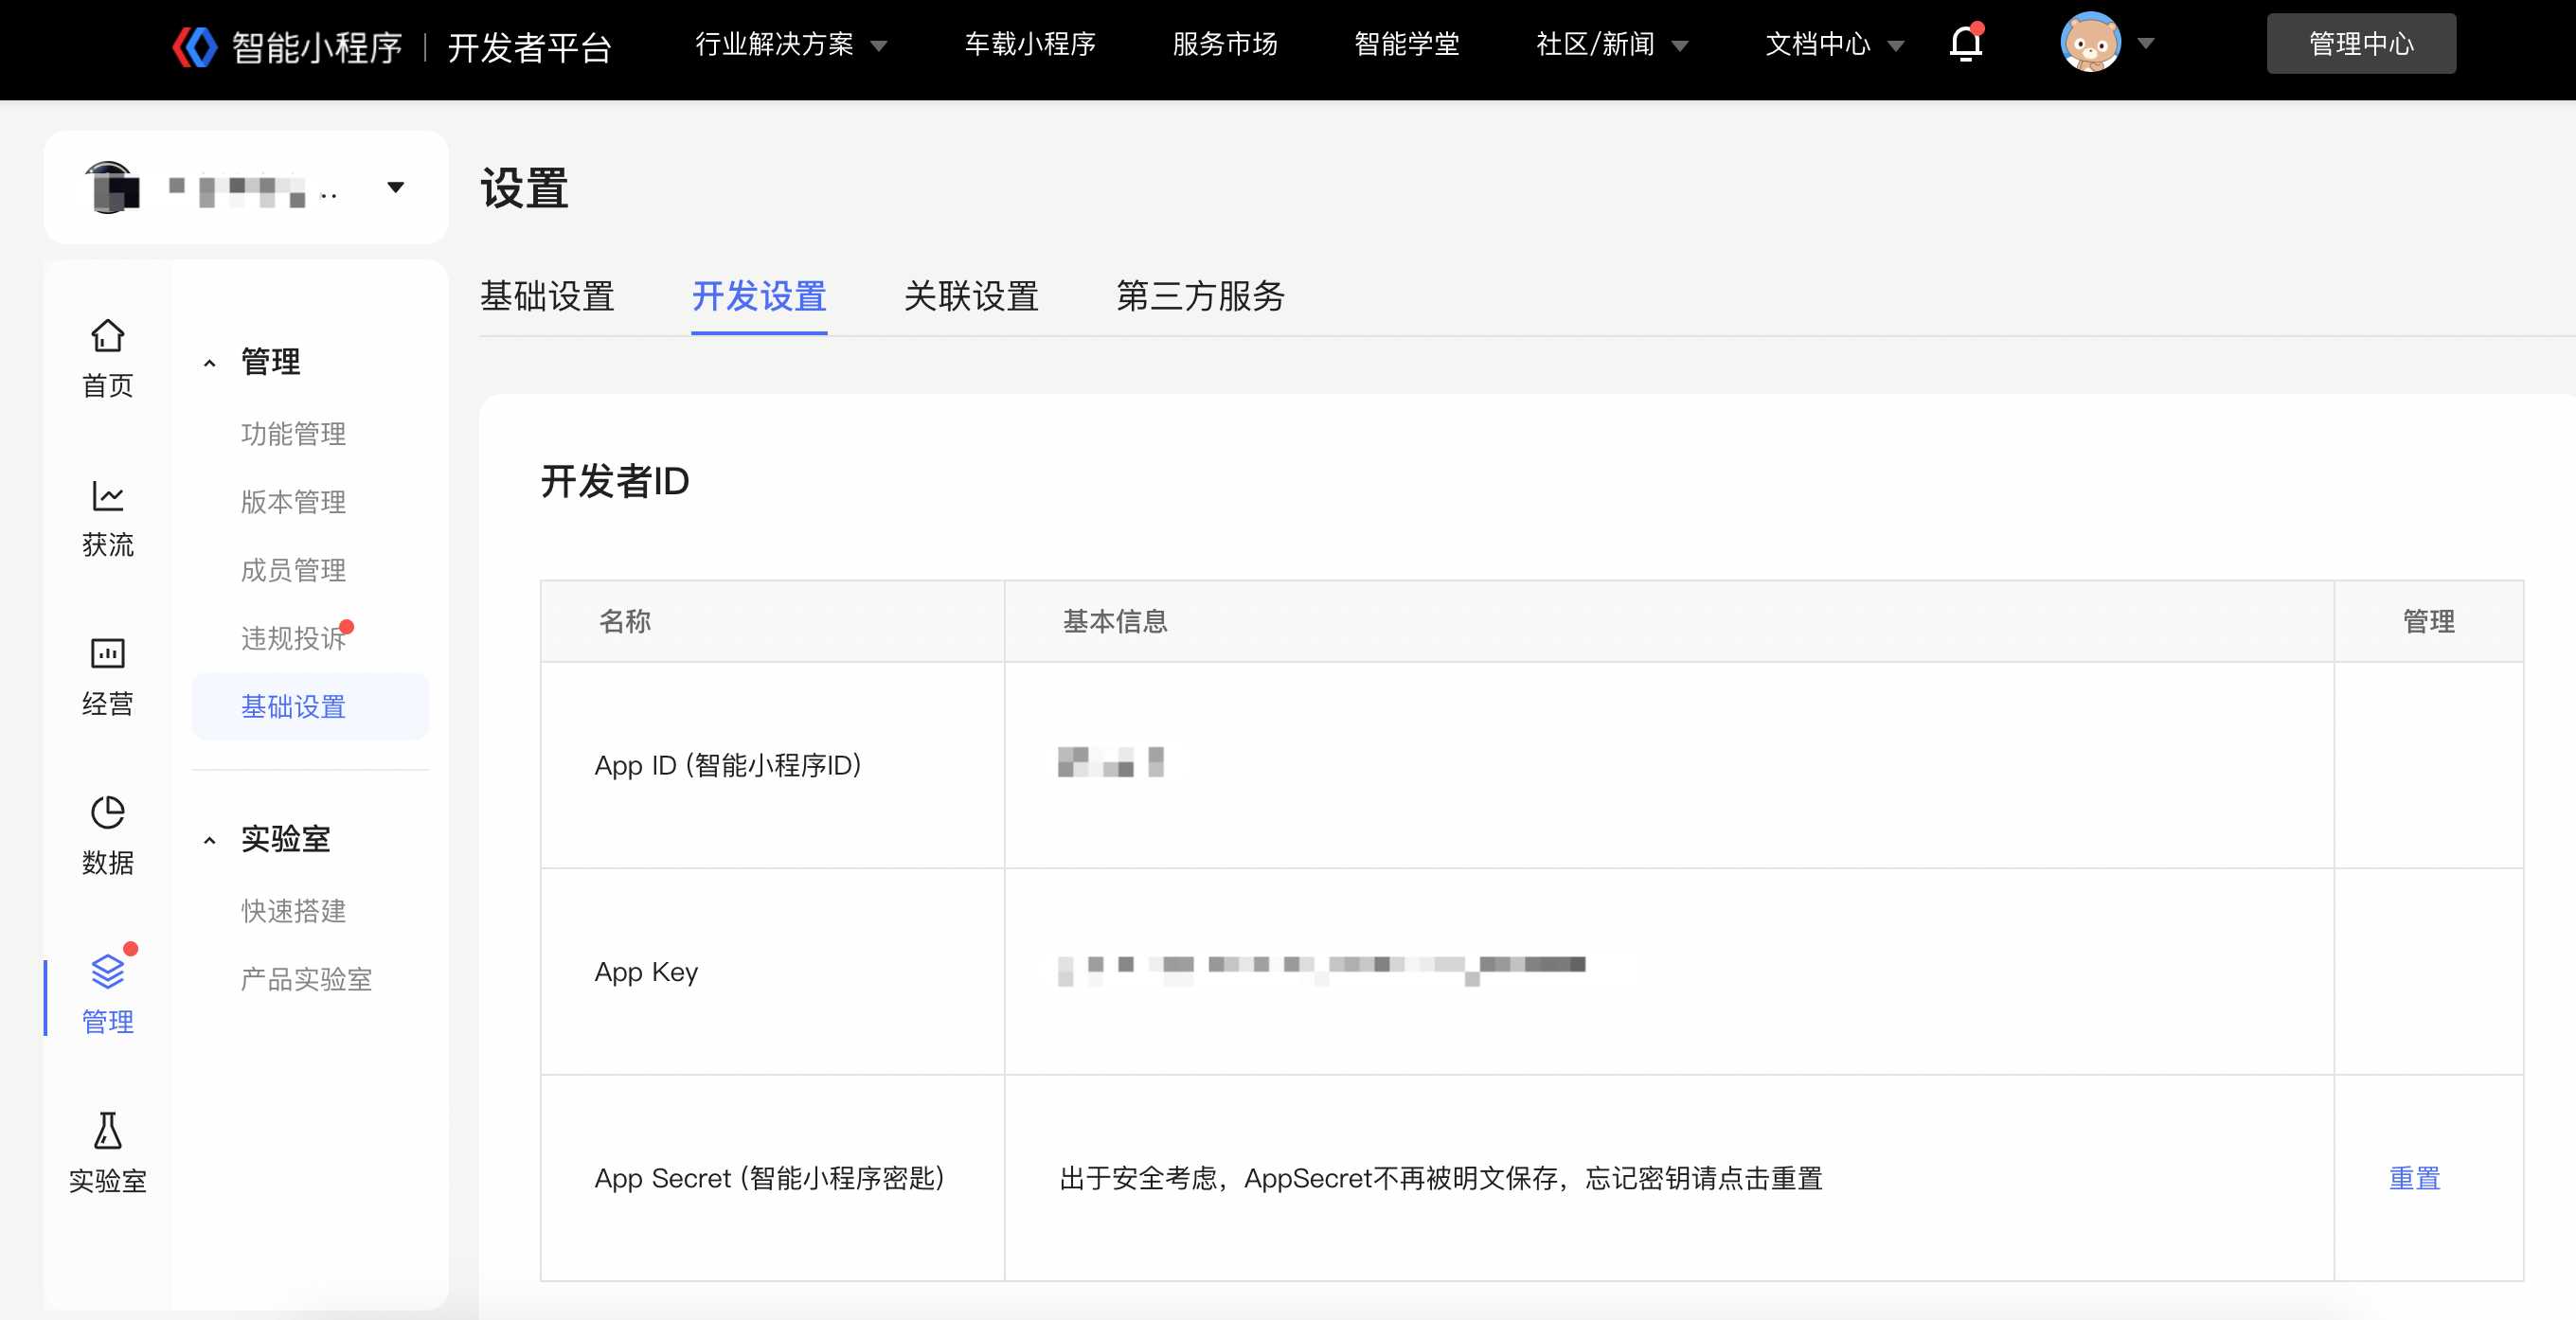The width and height of the screenshot is (2576, 1320).
Task: Click the 管理中心 button
Action: point(2360,44)
